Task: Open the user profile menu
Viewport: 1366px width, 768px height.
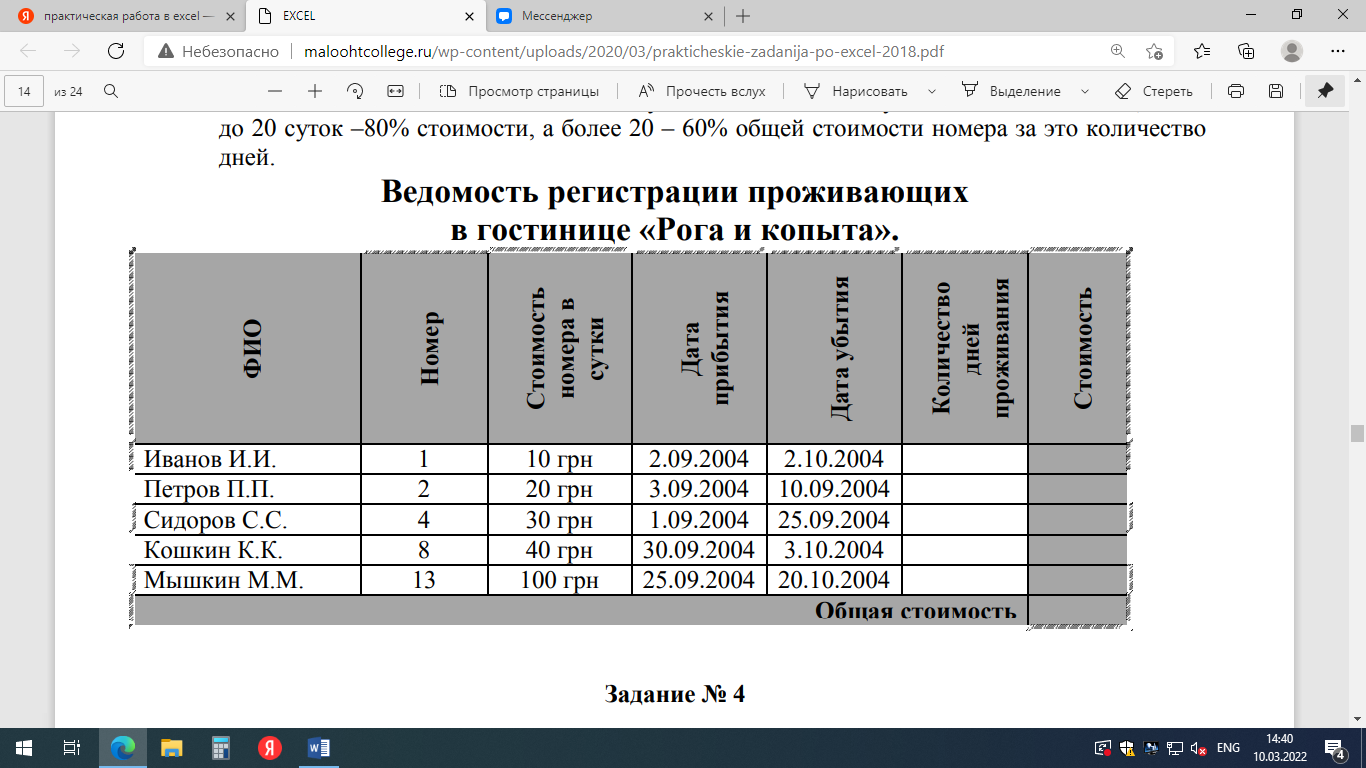Action: tap(1292, 51)
